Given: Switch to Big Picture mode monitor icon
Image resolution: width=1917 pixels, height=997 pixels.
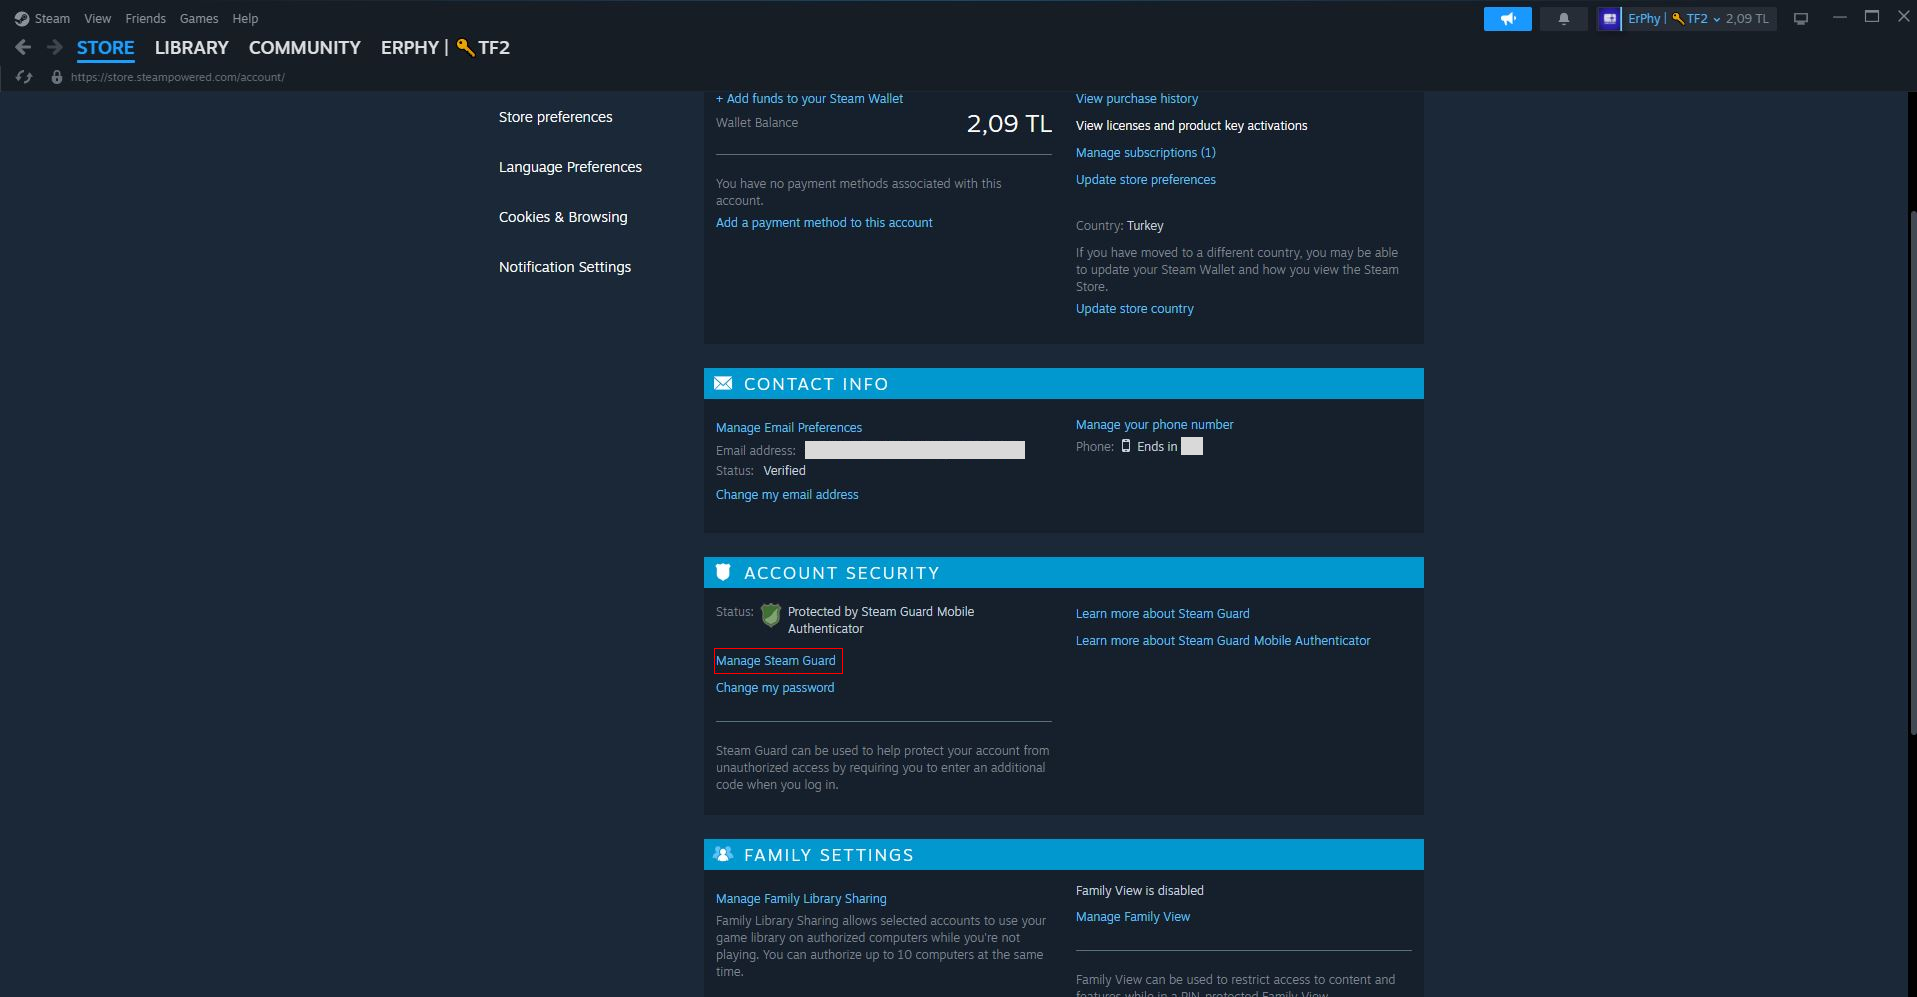Looking at the screenshot, I should pos(1800,19).
